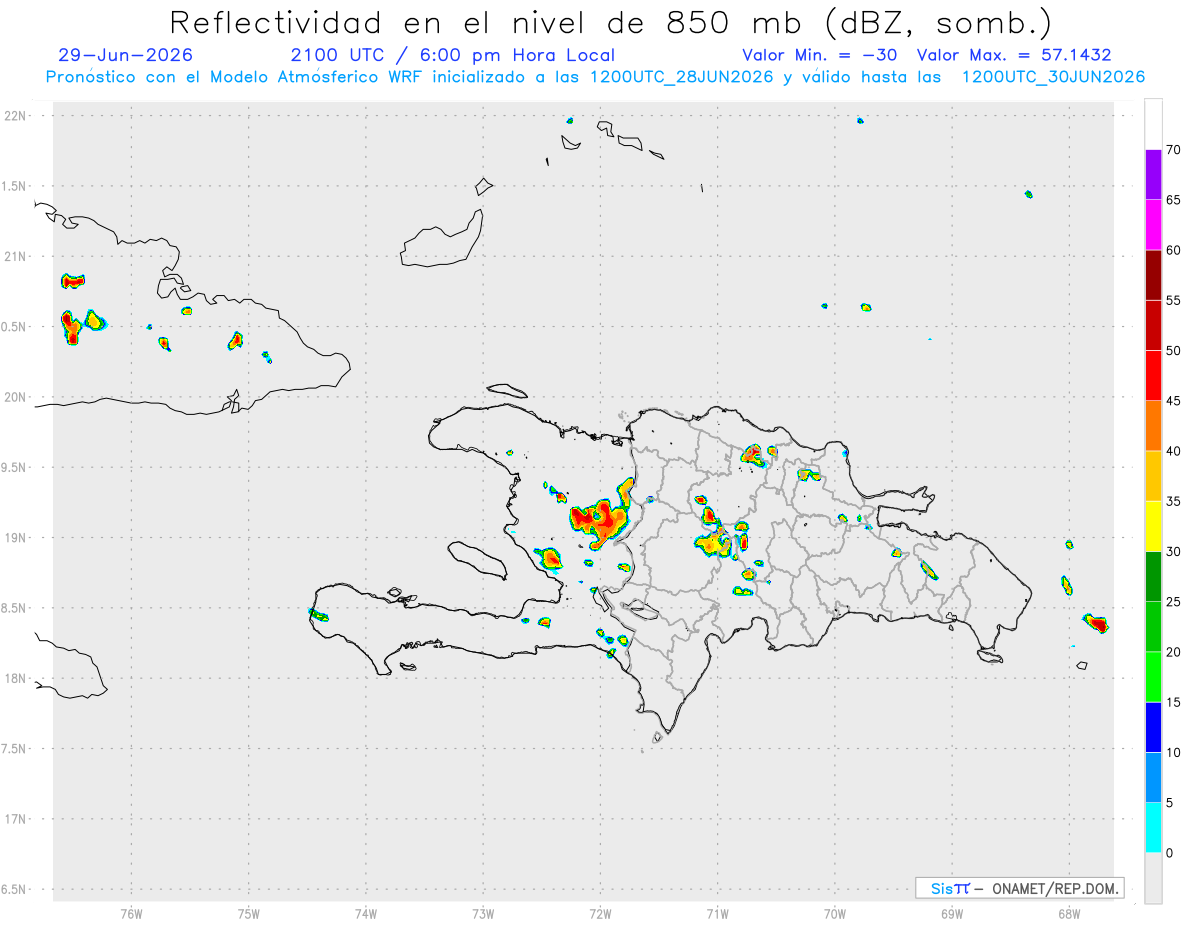Click the '19N' latitude label
The height and width of the screenshot is (927, 1200).
click(x=17, y=538)
